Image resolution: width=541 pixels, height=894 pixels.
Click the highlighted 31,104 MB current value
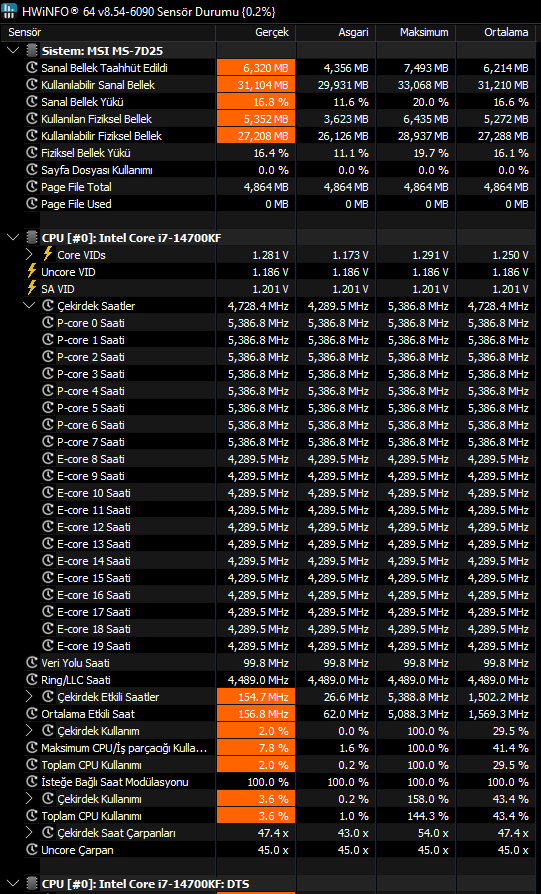(x=256, y=85)
